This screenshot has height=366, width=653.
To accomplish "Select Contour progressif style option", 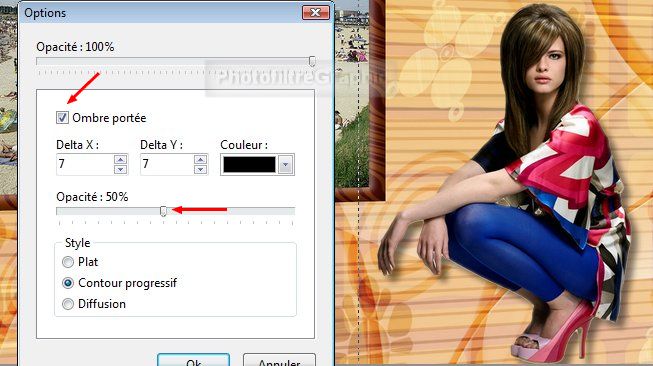I will coord(67,283).
